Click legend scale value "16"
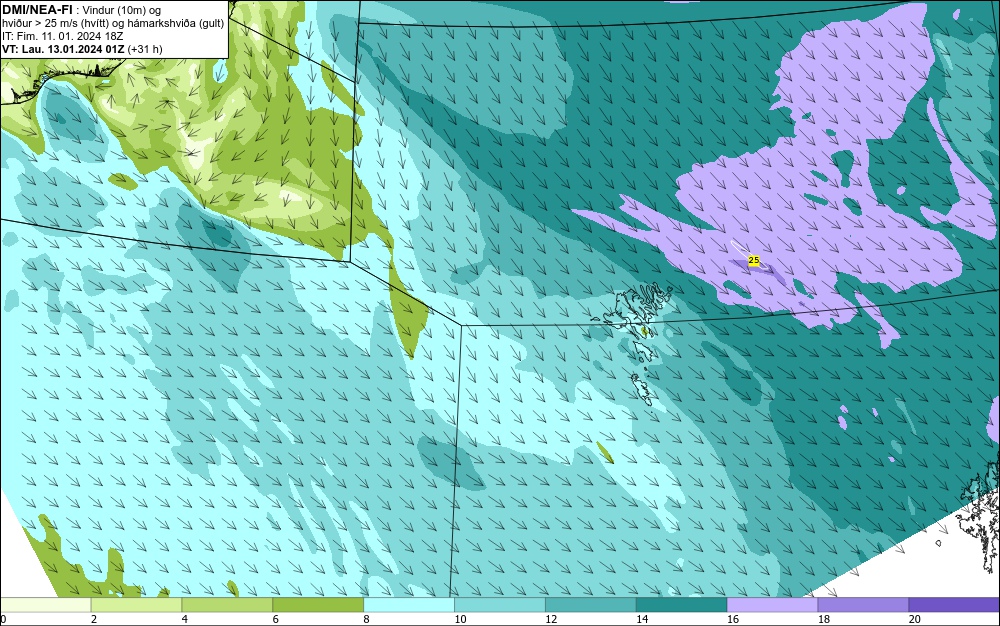This screenshot has height=626, width=1000. (x=733, y=619)
